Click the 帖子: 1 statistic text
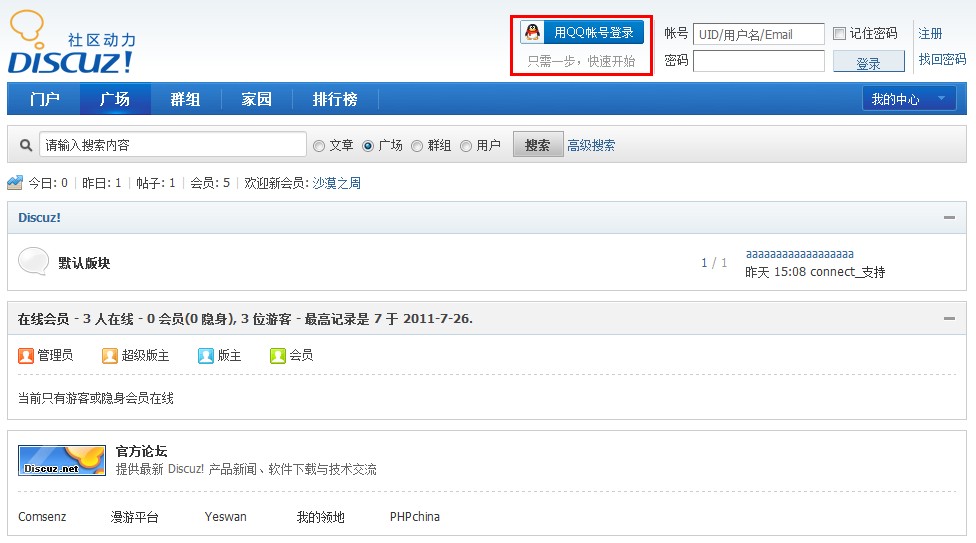Screen dimensions: 976x543 coord(156,183)
